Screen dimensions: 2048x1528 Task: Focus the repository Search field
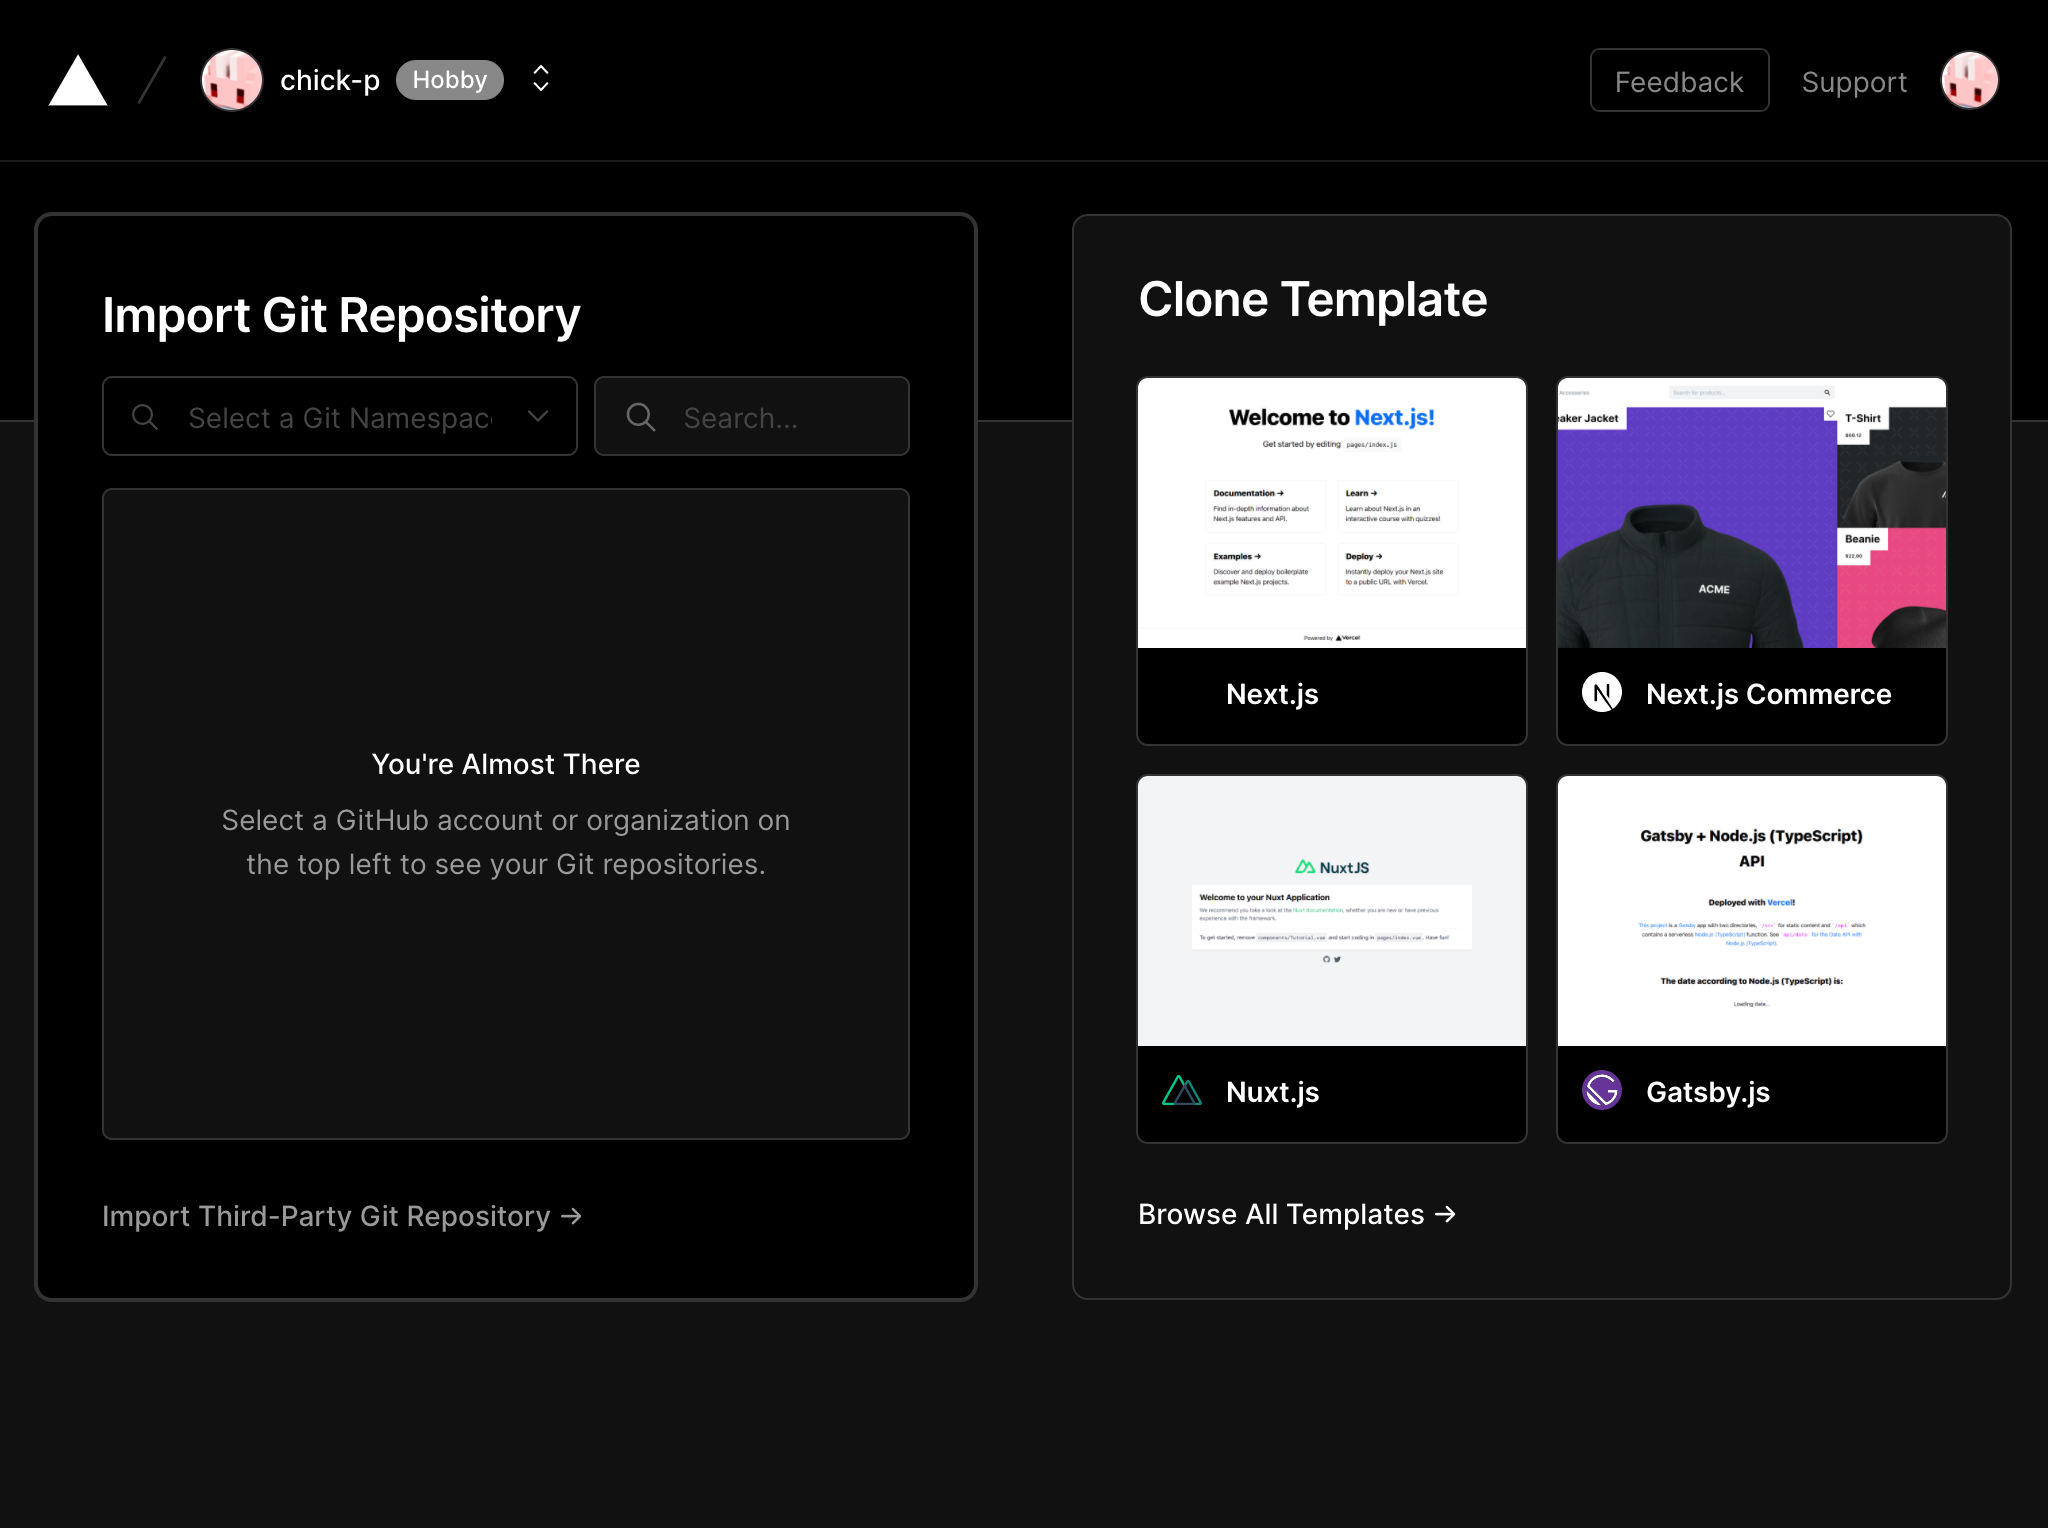[752, 416]
